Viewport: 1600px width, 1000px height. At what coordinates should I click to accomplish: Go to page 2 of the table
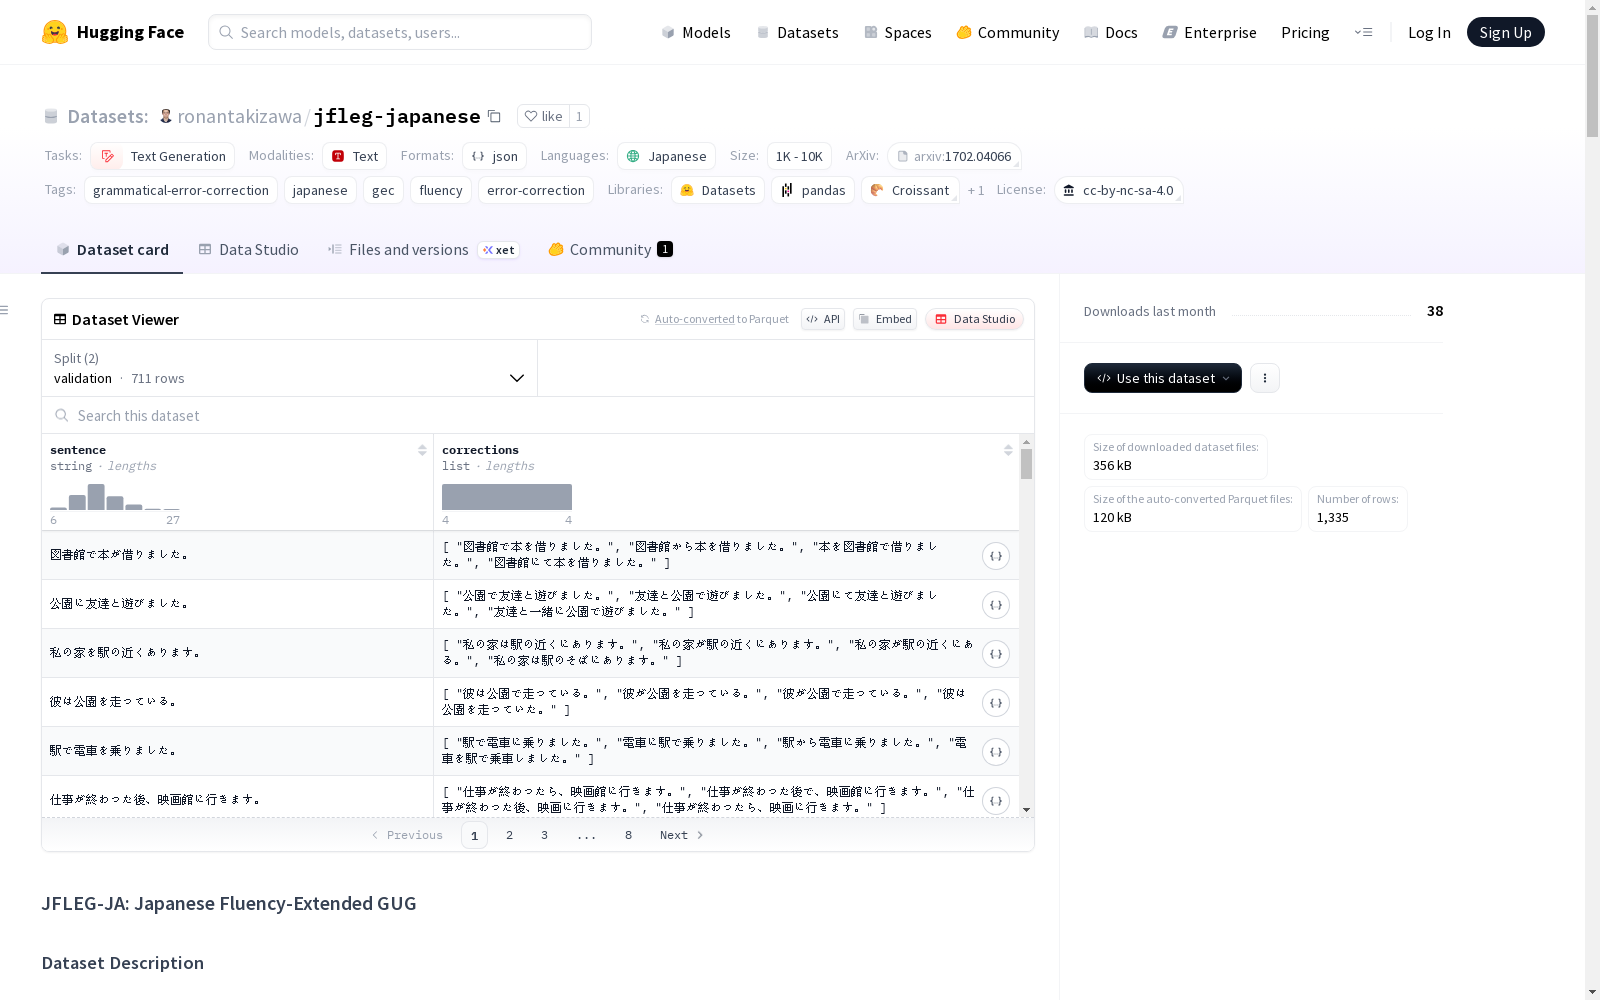(x=509, y=835)
